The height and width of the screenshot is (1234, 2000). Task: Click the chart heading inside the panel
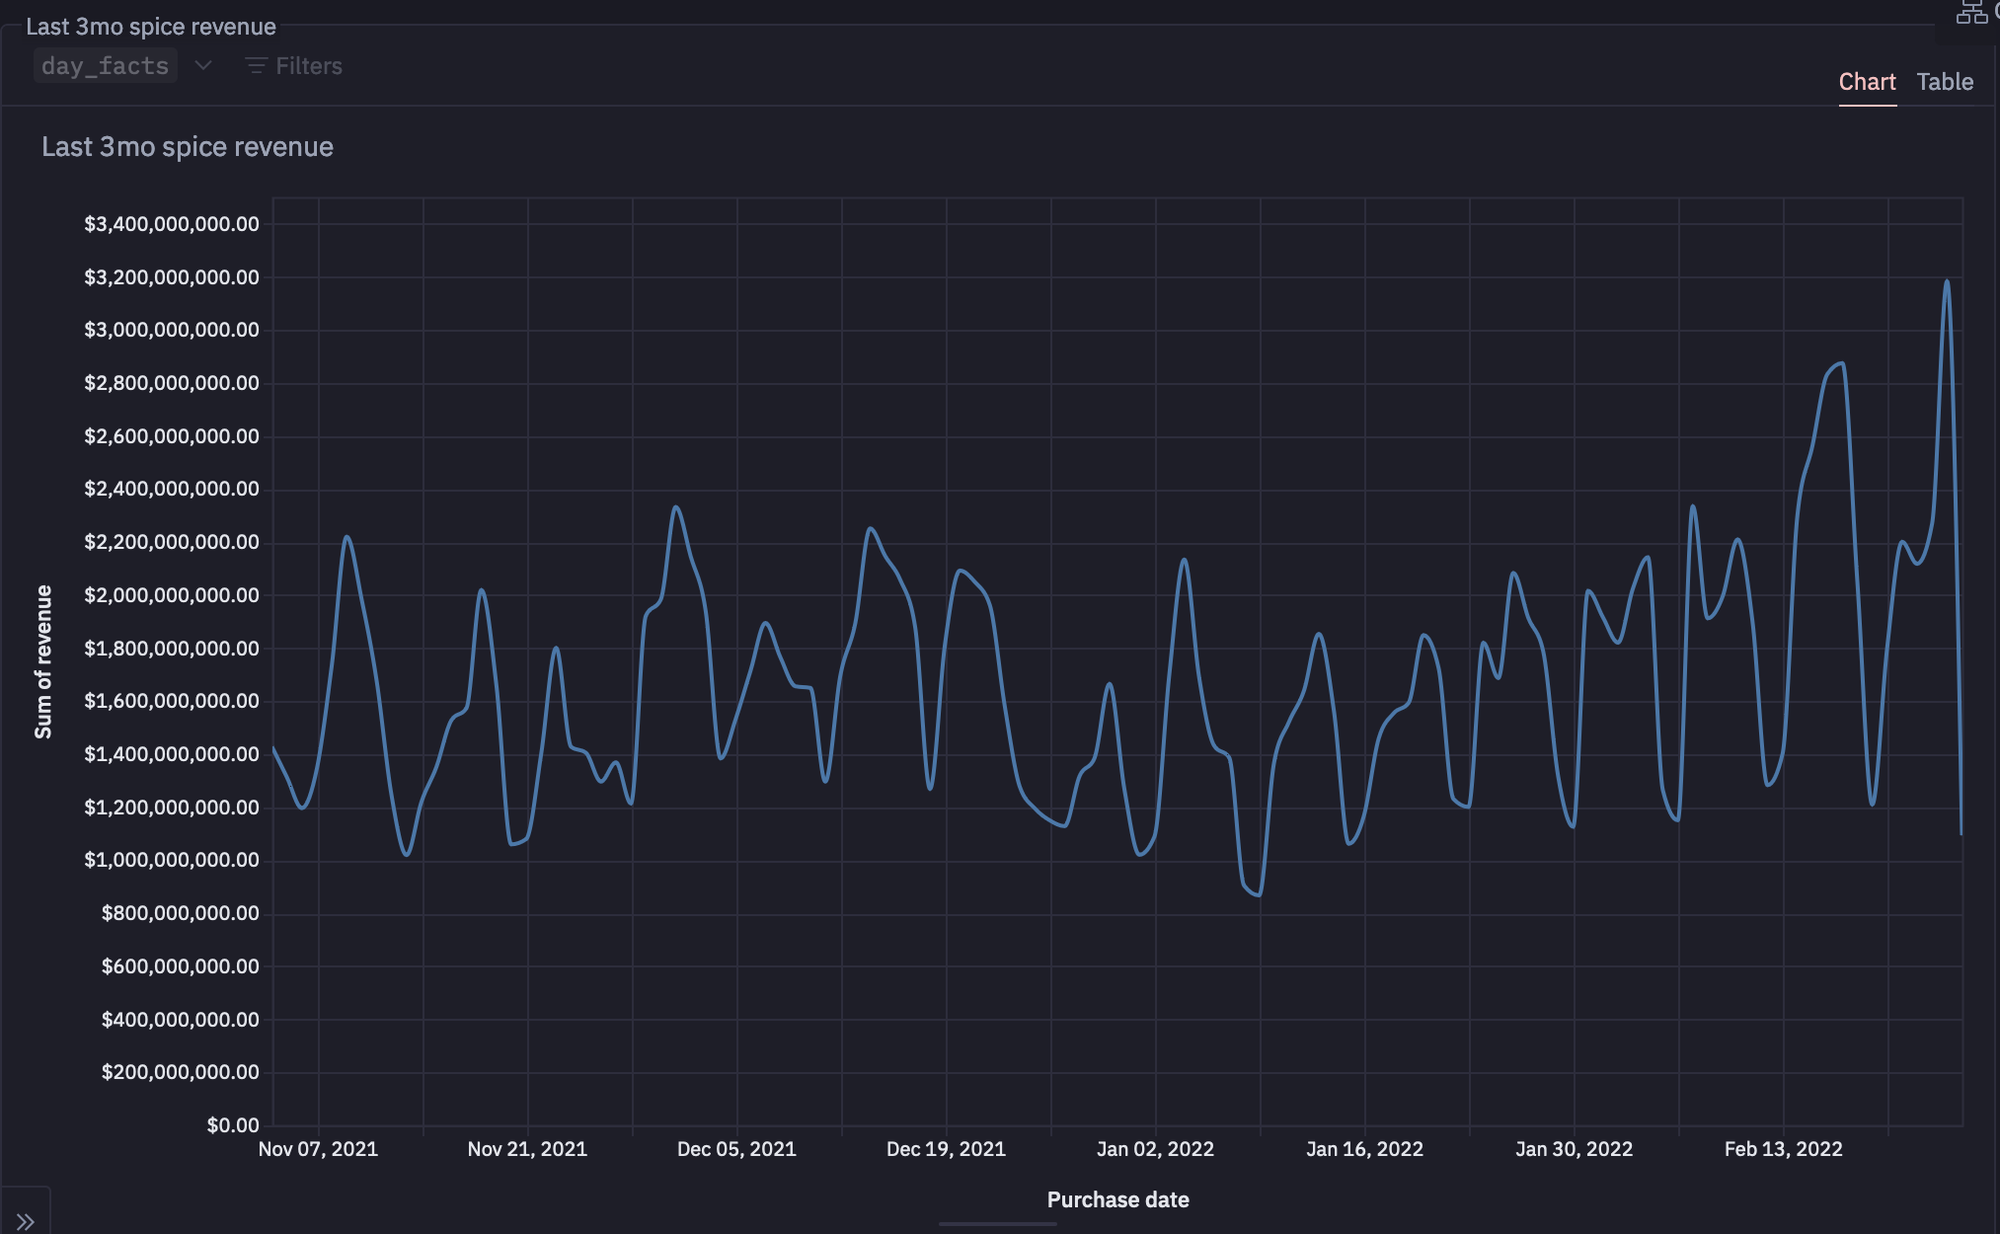[187, 147]
